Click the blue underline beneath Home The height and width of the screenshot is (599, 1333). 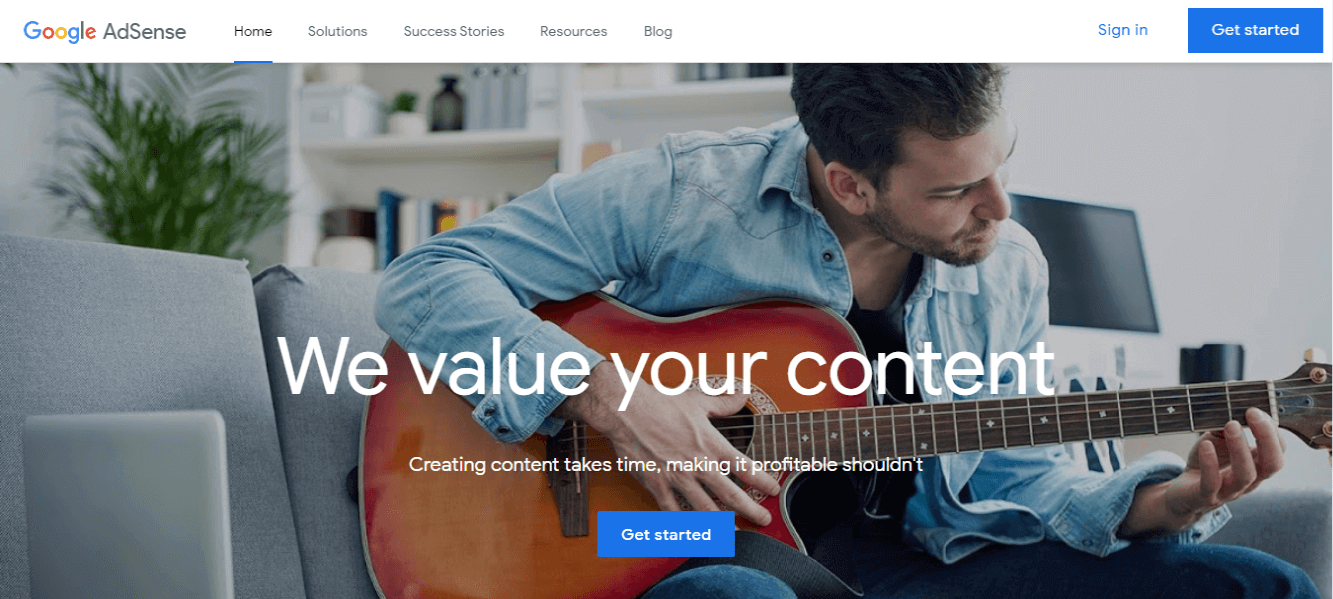click(x=253, y=61)
